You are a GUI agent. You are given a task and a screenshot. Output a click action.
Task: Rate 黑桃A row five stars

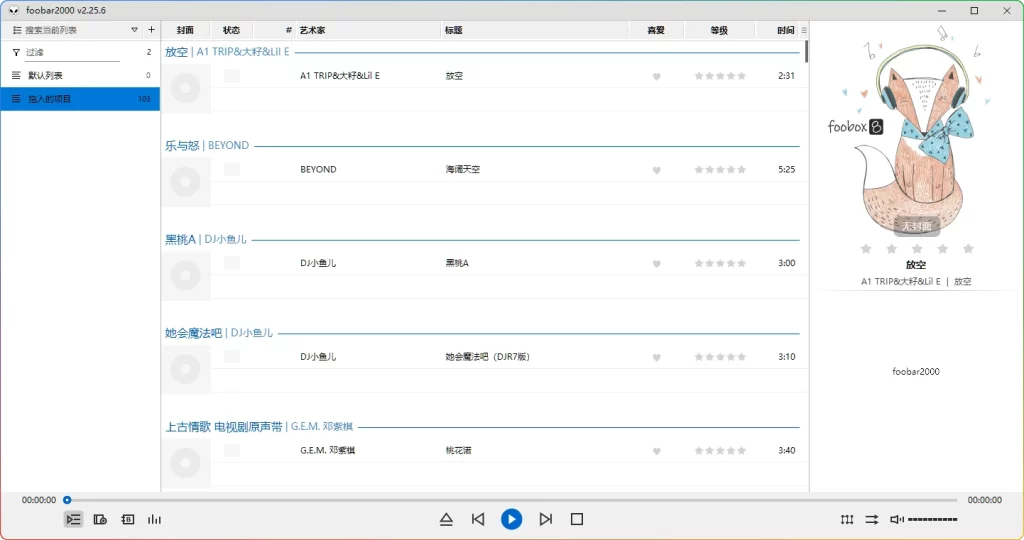(x=741, y=263)
